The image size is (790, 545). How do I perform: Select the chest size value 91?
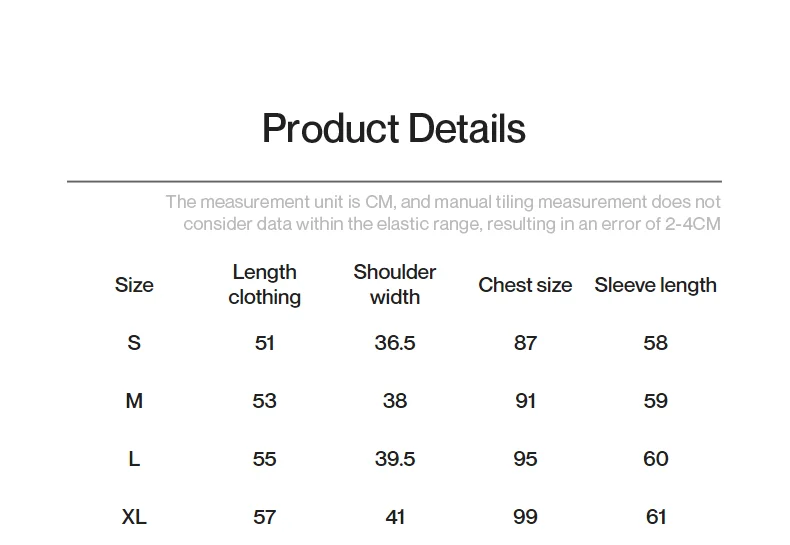point(525,401)
